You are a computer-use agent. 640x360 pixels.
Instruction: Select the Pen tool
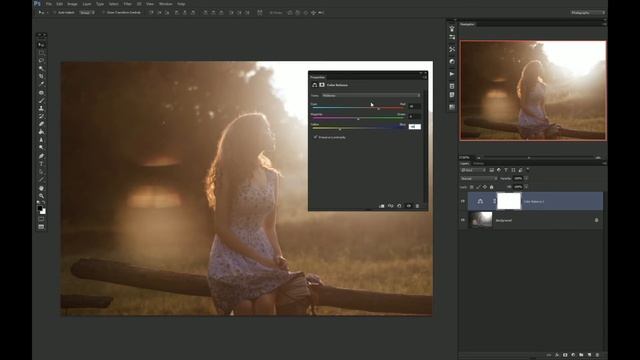coord(41,156)
